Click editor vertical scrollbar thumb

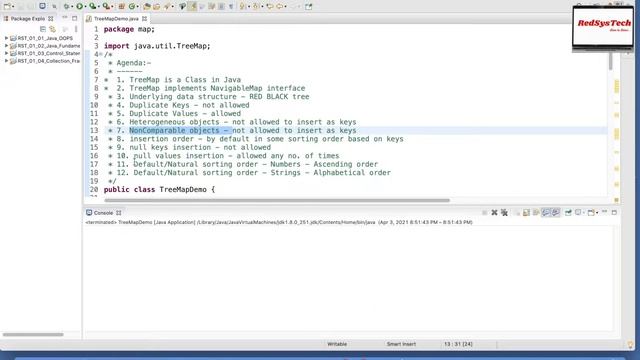coord(611,60)
